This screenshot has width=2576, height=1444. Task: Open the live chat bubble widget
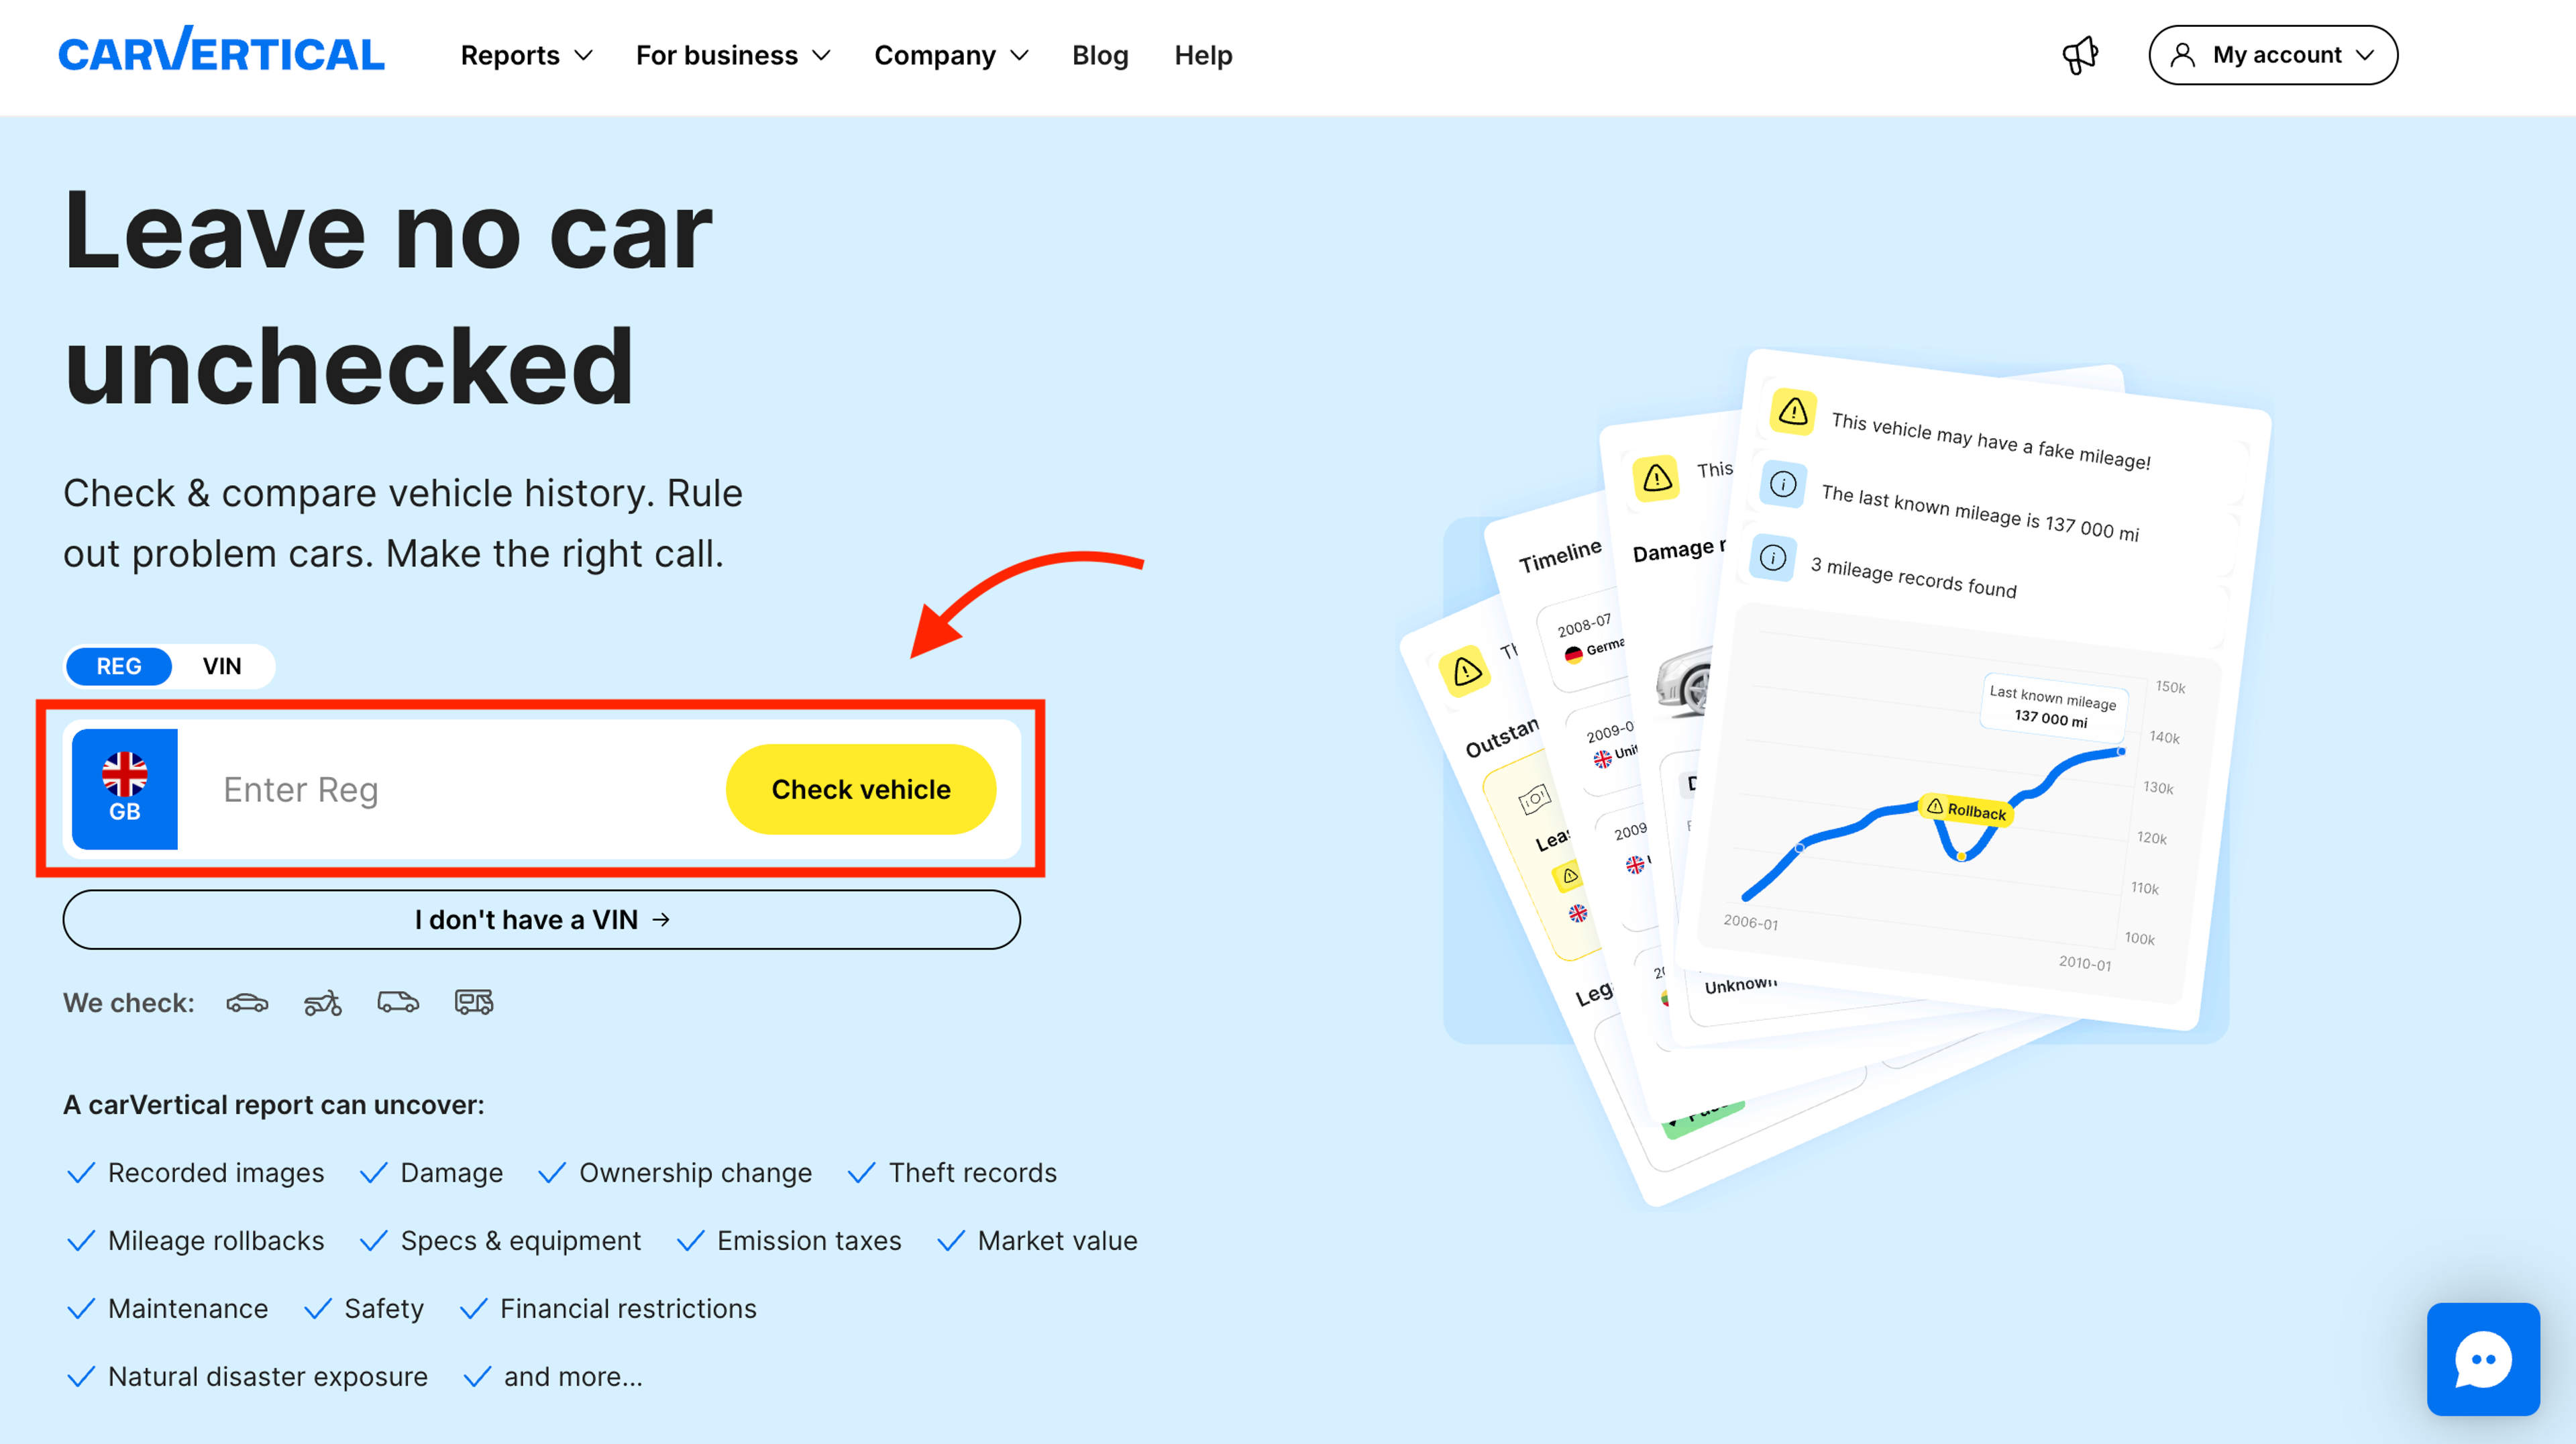[2483, 1358]
